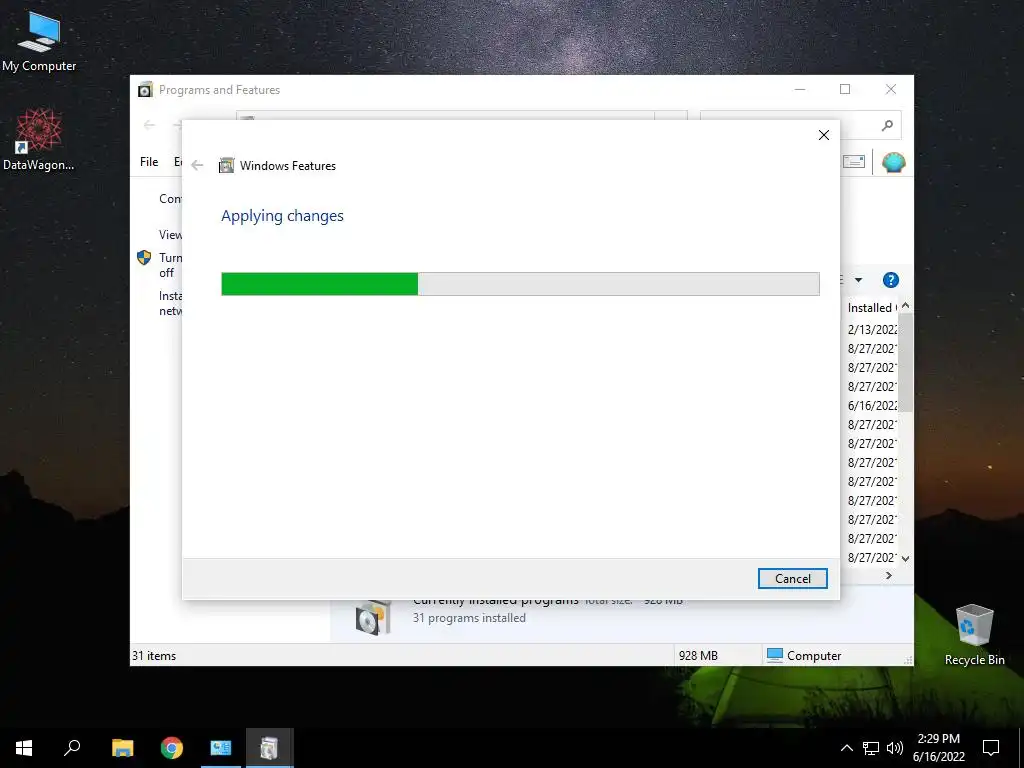
Task: Switch to Control Panel taskbar item
Action: click(221, 748)
